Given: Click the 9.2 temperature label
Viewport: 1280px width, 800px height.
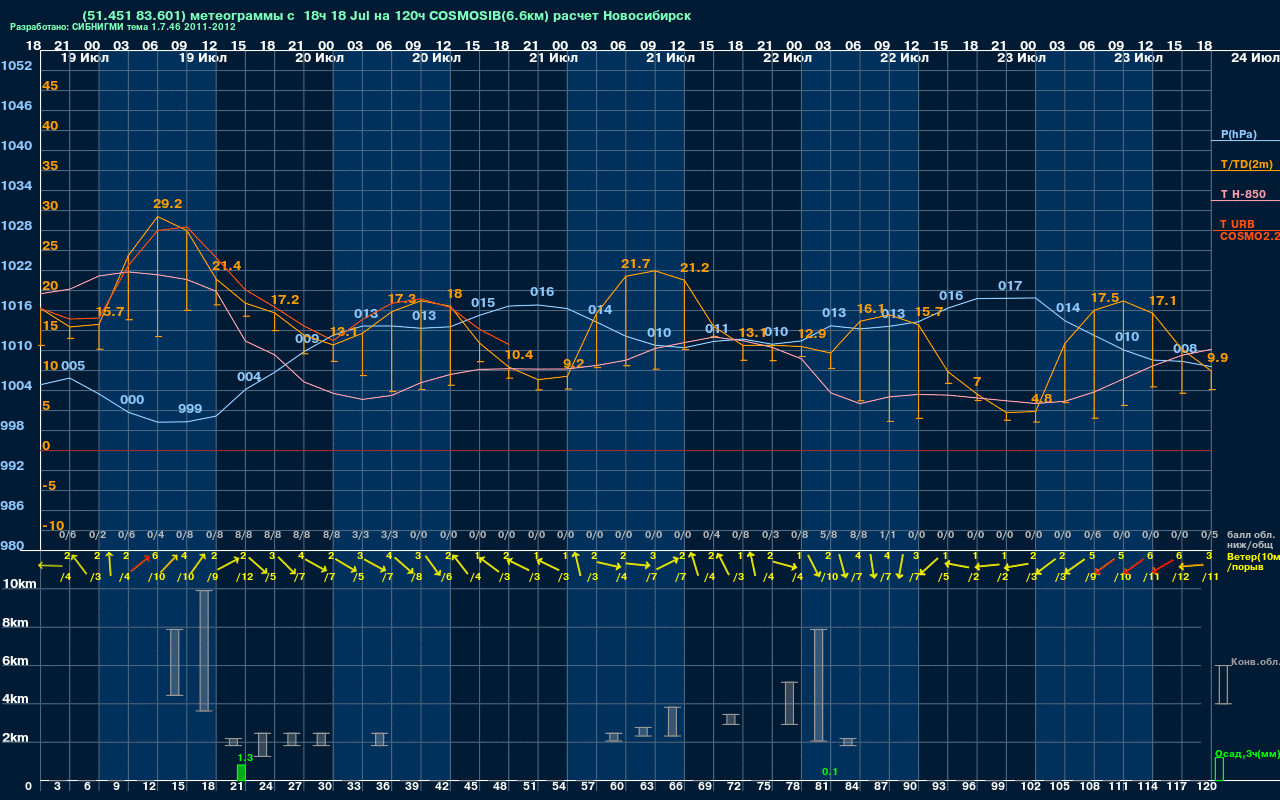Looking at the screenshot, I should pyautogui.click(x=574, y=364).
